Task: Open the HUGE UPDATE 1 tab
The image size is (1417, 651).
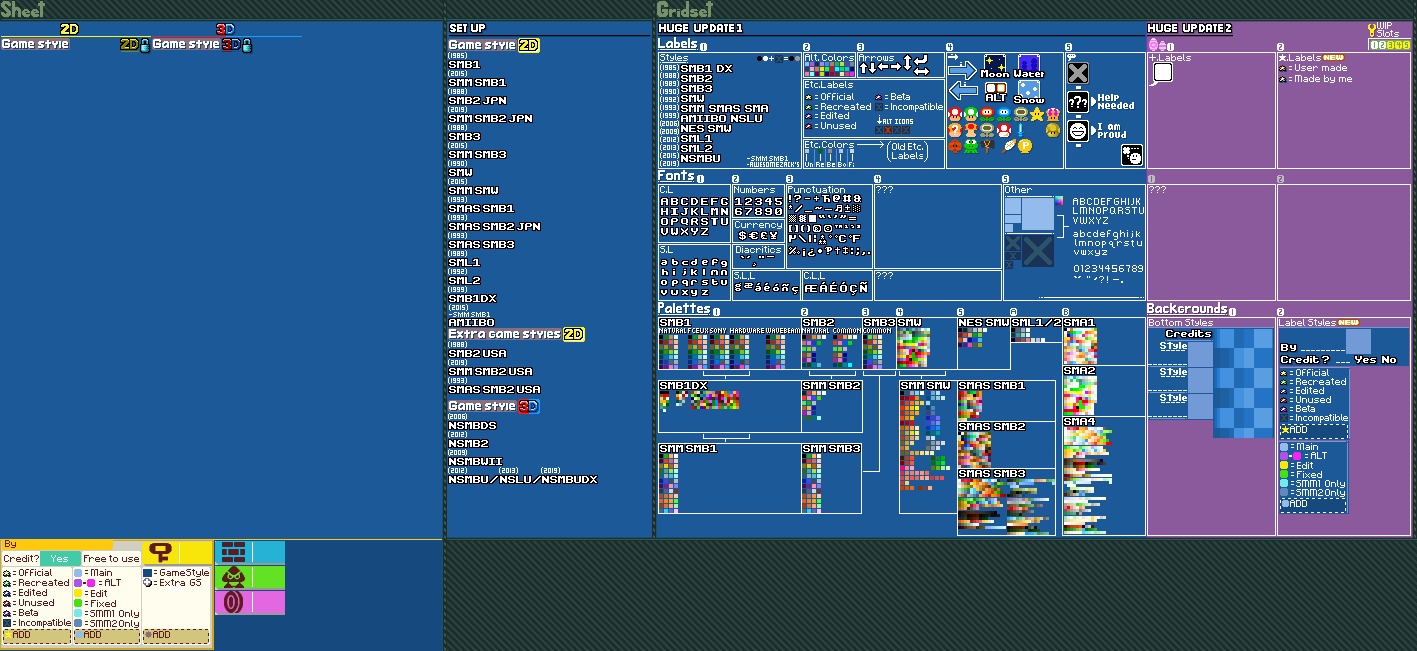Action: point(700,28)
